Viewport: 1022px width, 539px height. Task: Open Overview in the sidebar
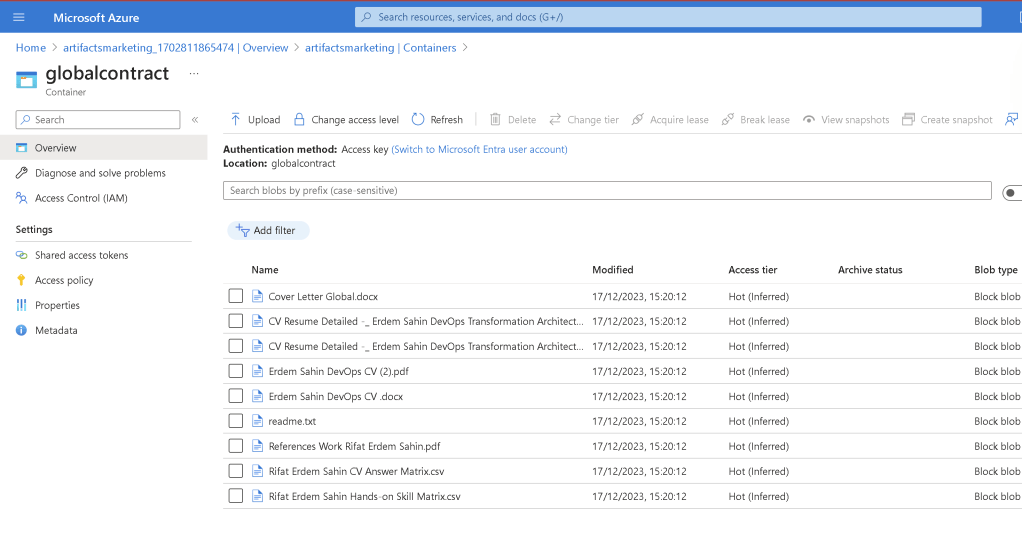click(104, 148)
